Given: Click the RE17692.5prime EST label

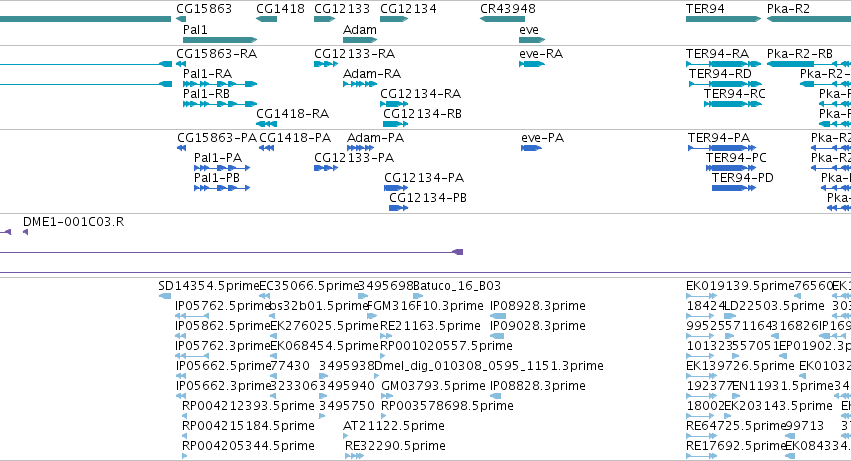Looking at the screenshot, I should [x=736, y=447].
